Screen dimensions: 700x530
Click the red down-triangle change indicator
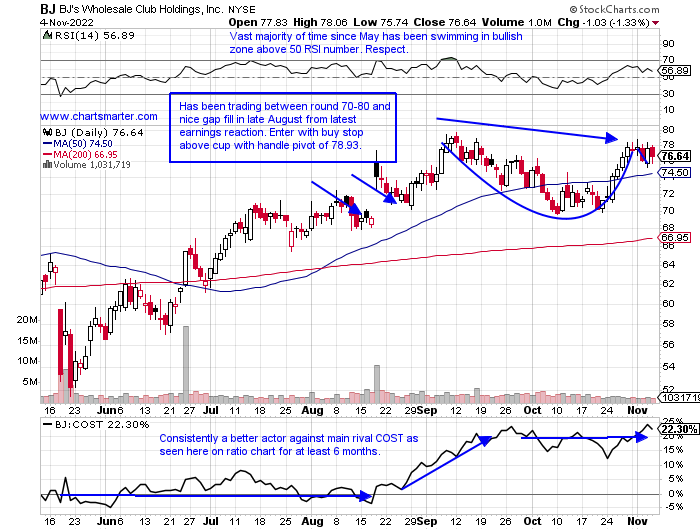click(655, 23)
